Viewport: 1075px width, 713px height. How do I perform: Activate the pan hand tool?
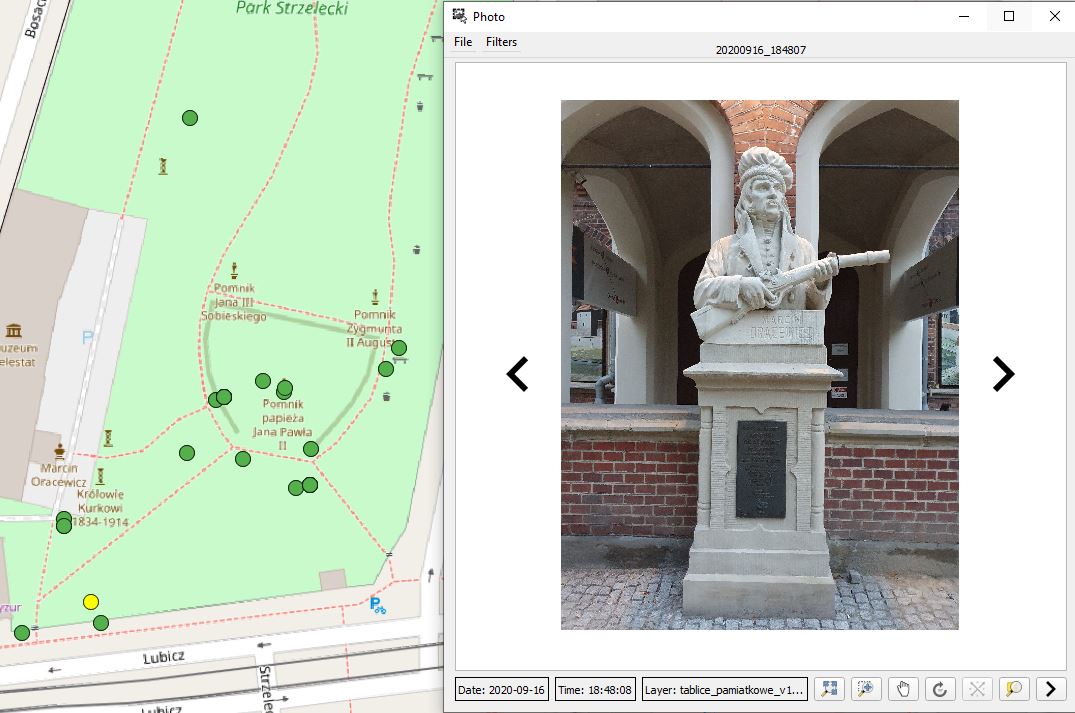click(903, 689)
